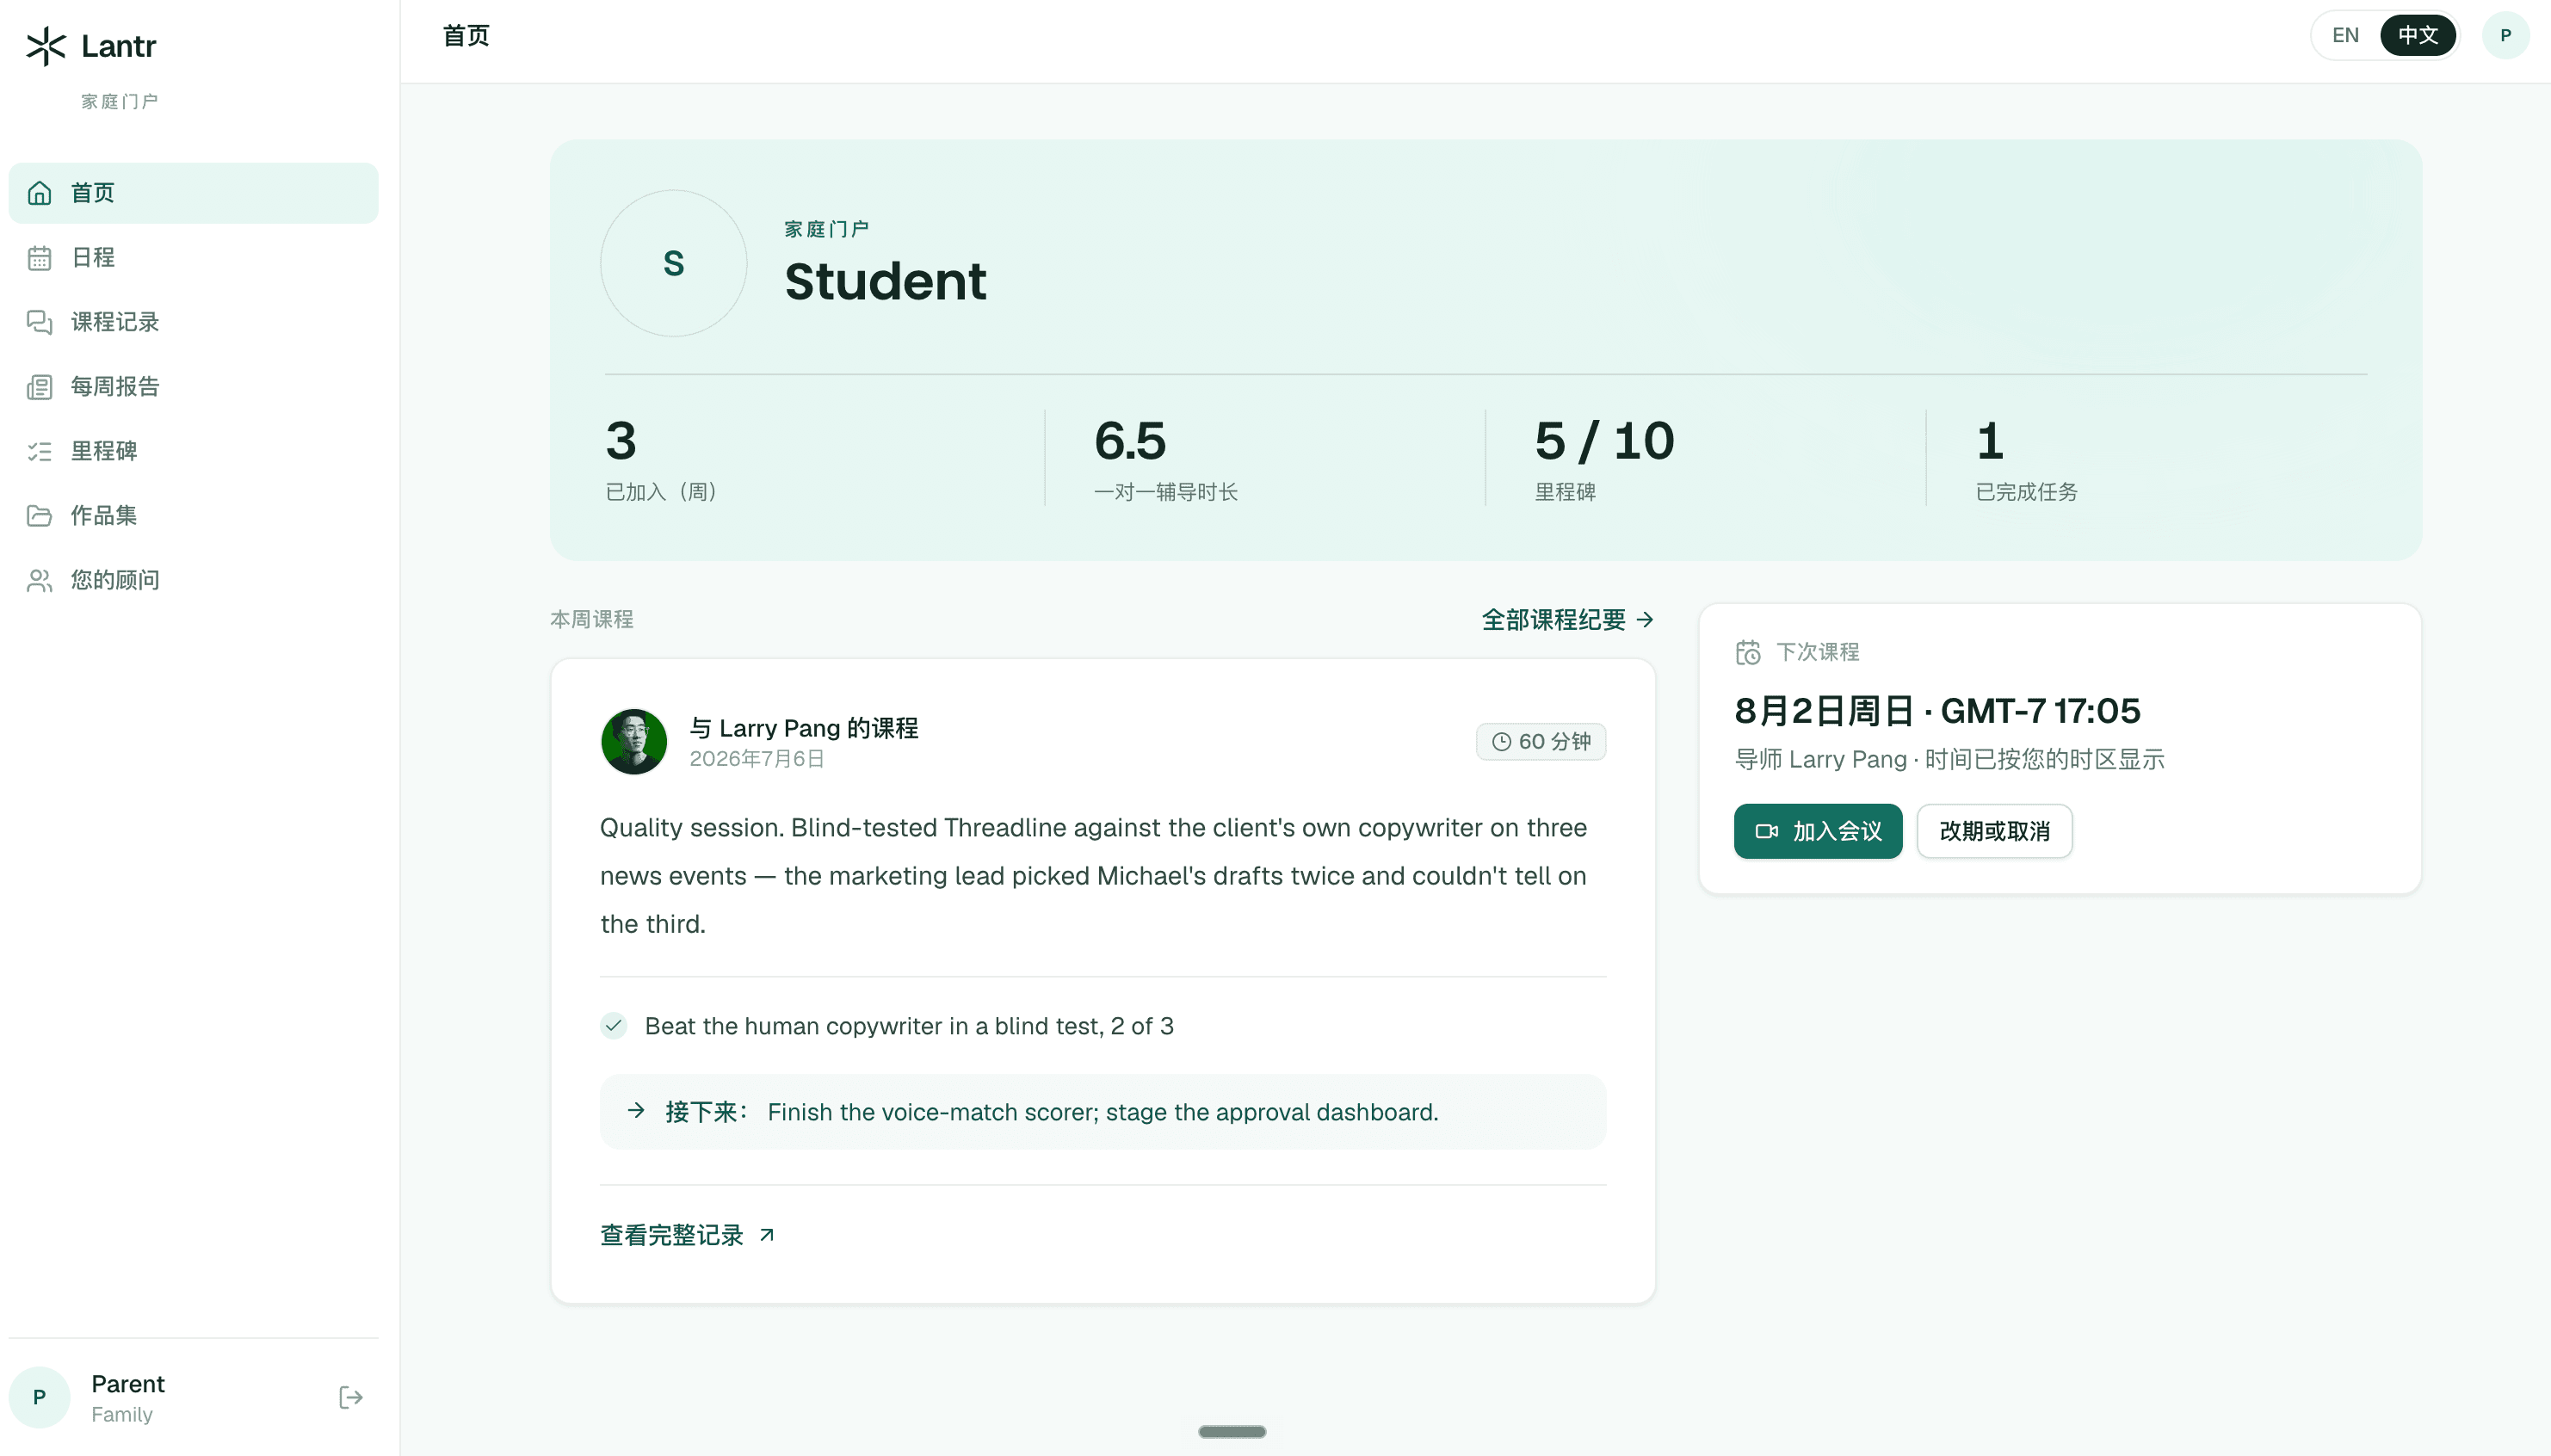The image size is (2551, 1456).
Task: Click the home icon beside 首页
Action: (39, 193)
